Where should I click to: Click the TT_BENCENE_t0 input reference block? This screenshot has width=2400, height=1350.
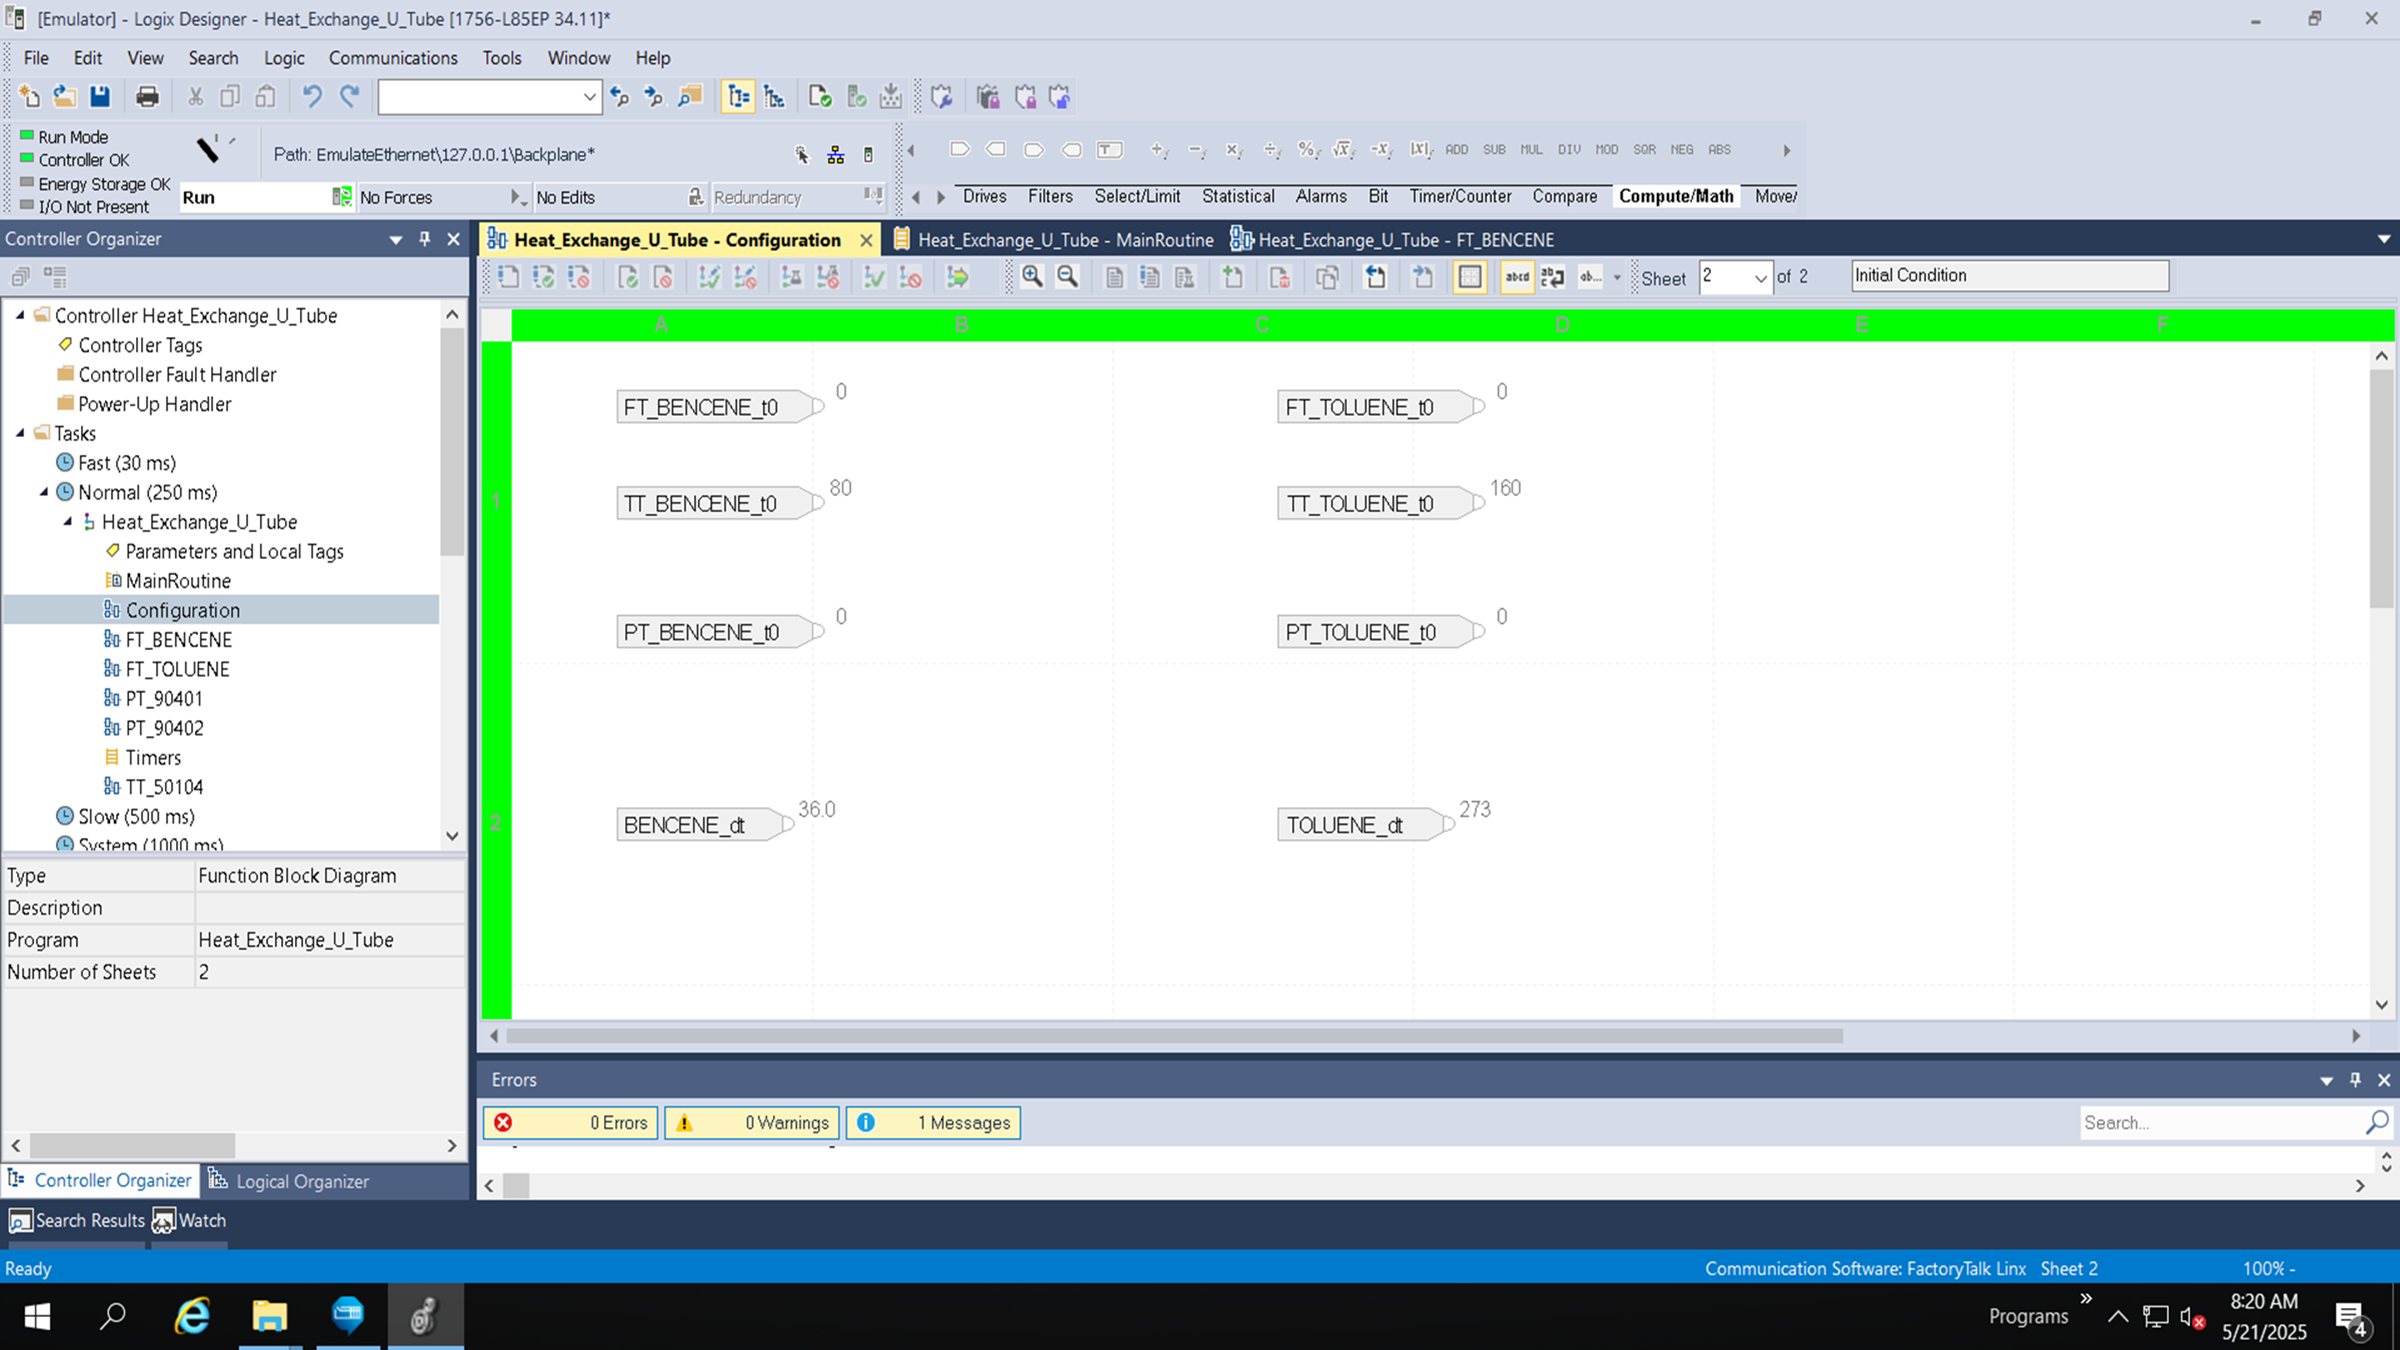(718, 503)
